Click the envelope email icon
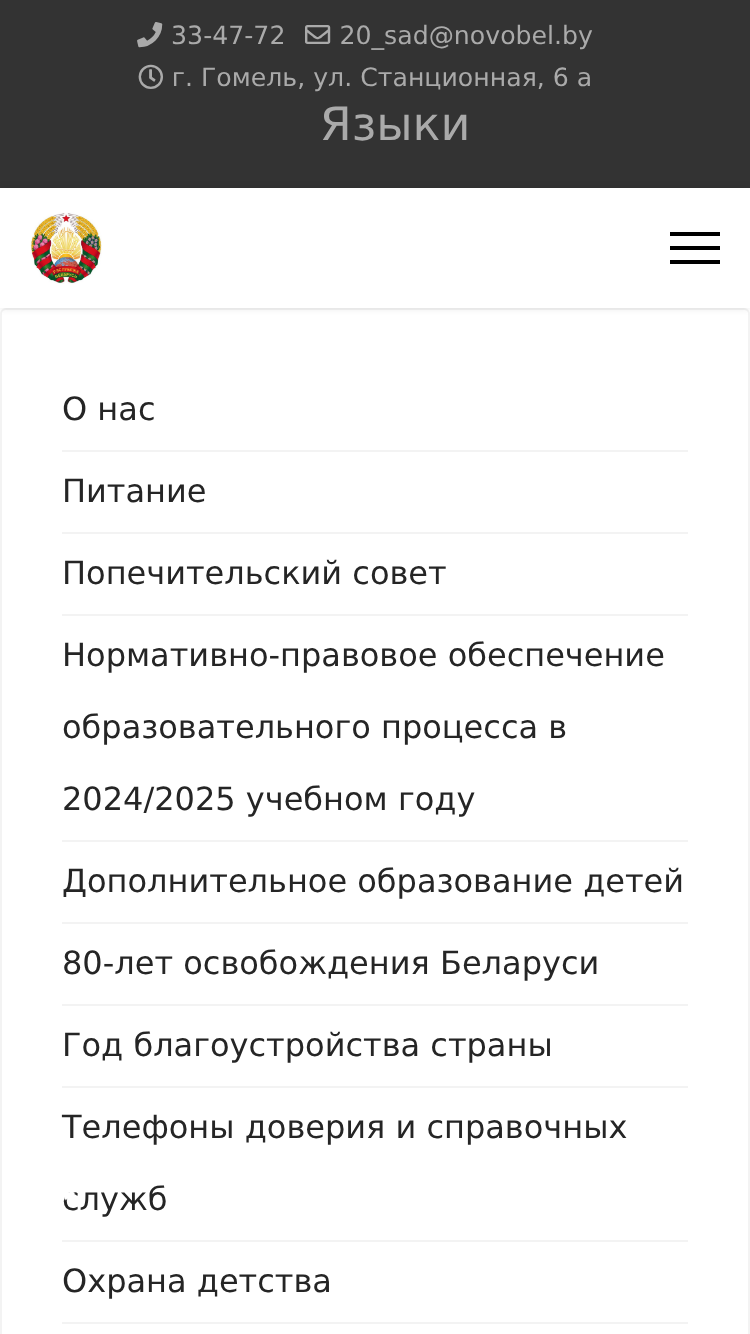 [317, 36]
